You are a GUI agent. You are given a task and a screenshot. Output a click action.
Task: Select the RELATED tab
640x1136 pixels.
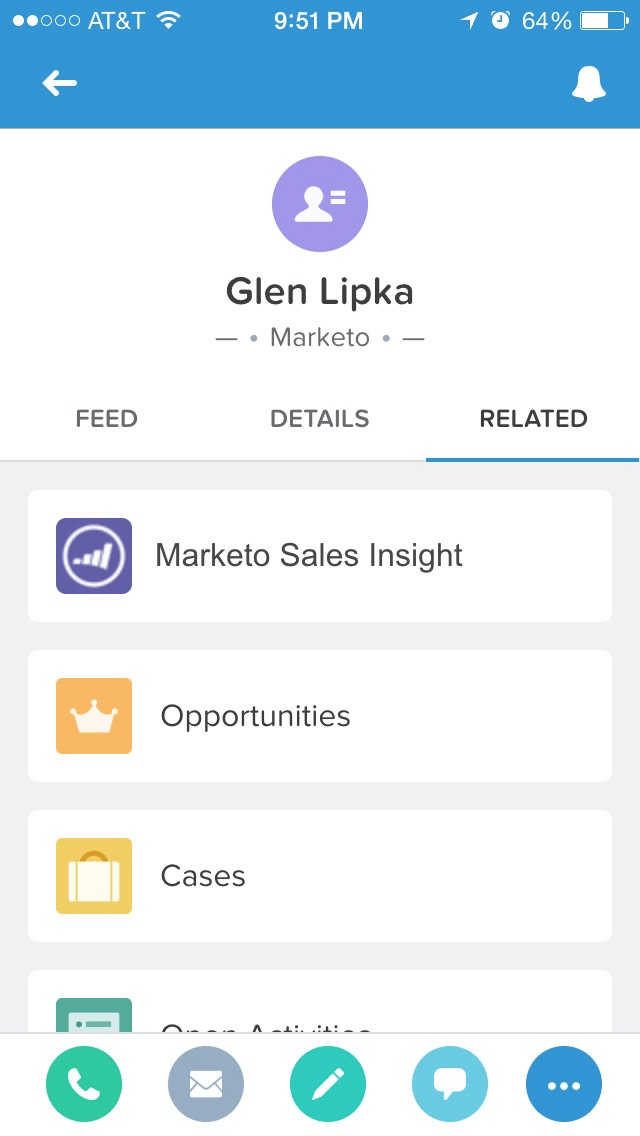(533, 419)
